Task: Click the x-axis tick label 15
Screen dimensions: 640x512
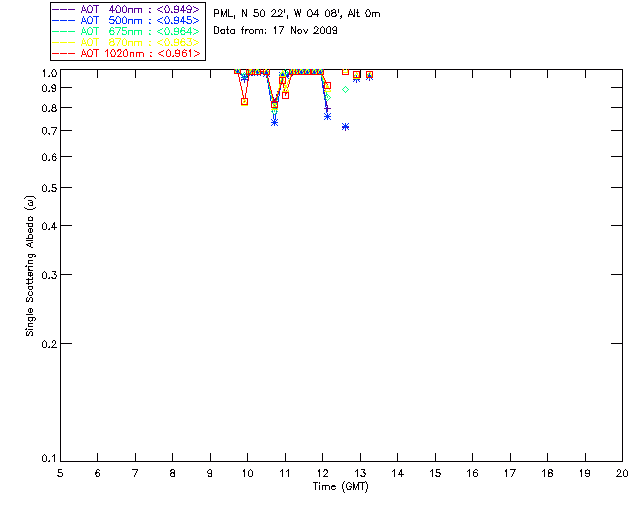Action: coord(435,473)
